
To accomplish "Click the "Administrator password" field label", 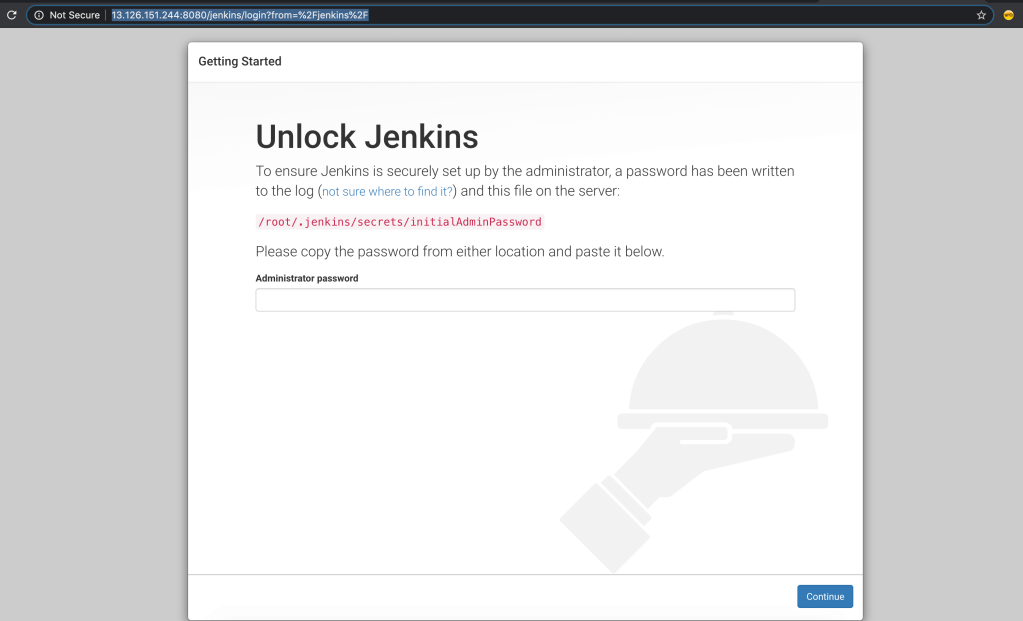I will coord(306,278).
